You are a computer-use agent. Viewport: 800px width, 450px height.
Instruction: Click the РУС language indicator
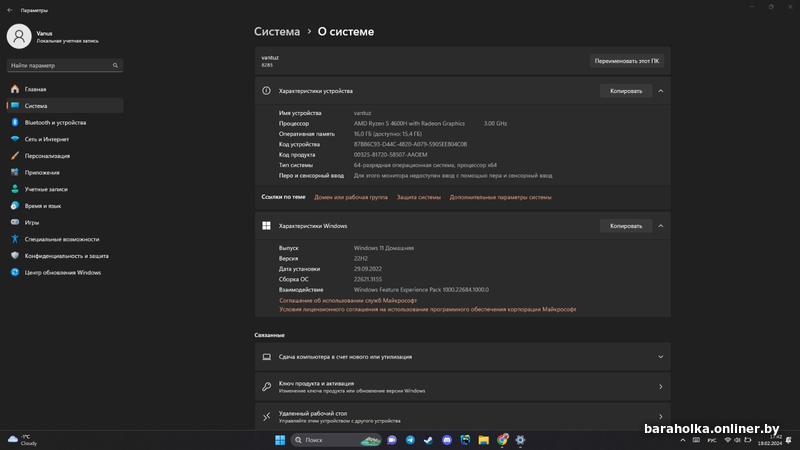point(712,440)
